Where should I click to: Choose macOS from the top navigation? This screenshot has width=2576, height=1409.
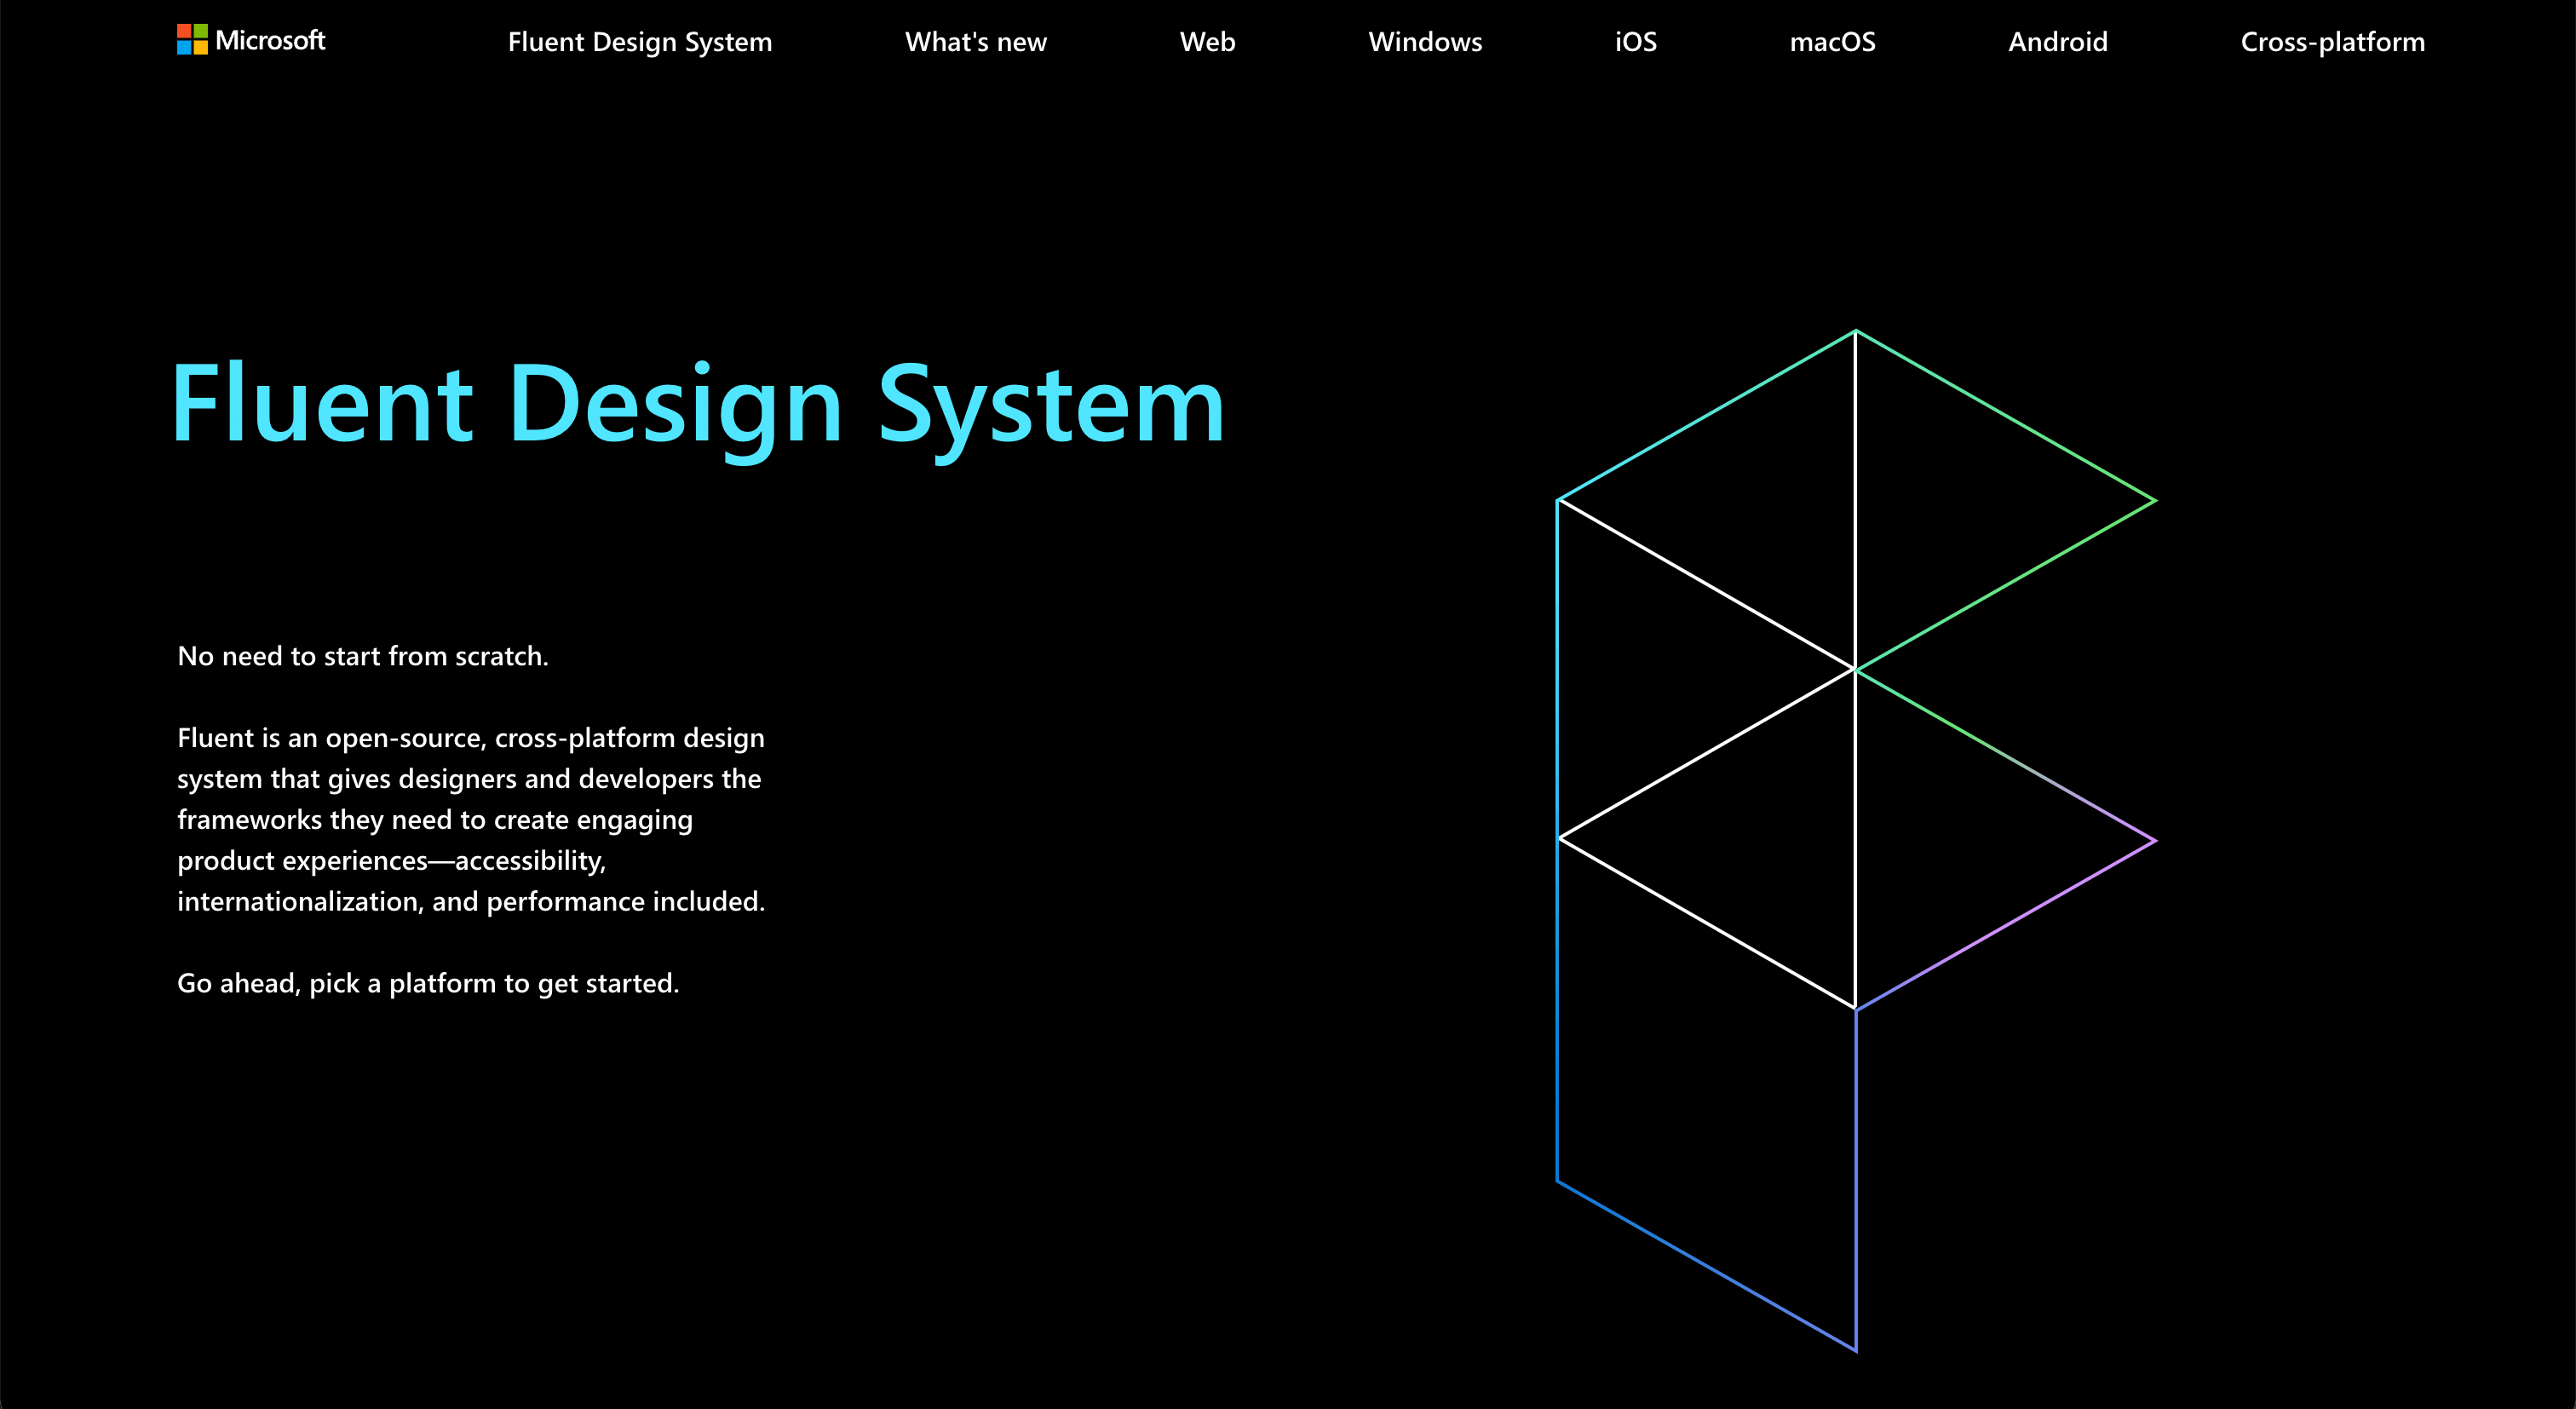pos(1832,42)
